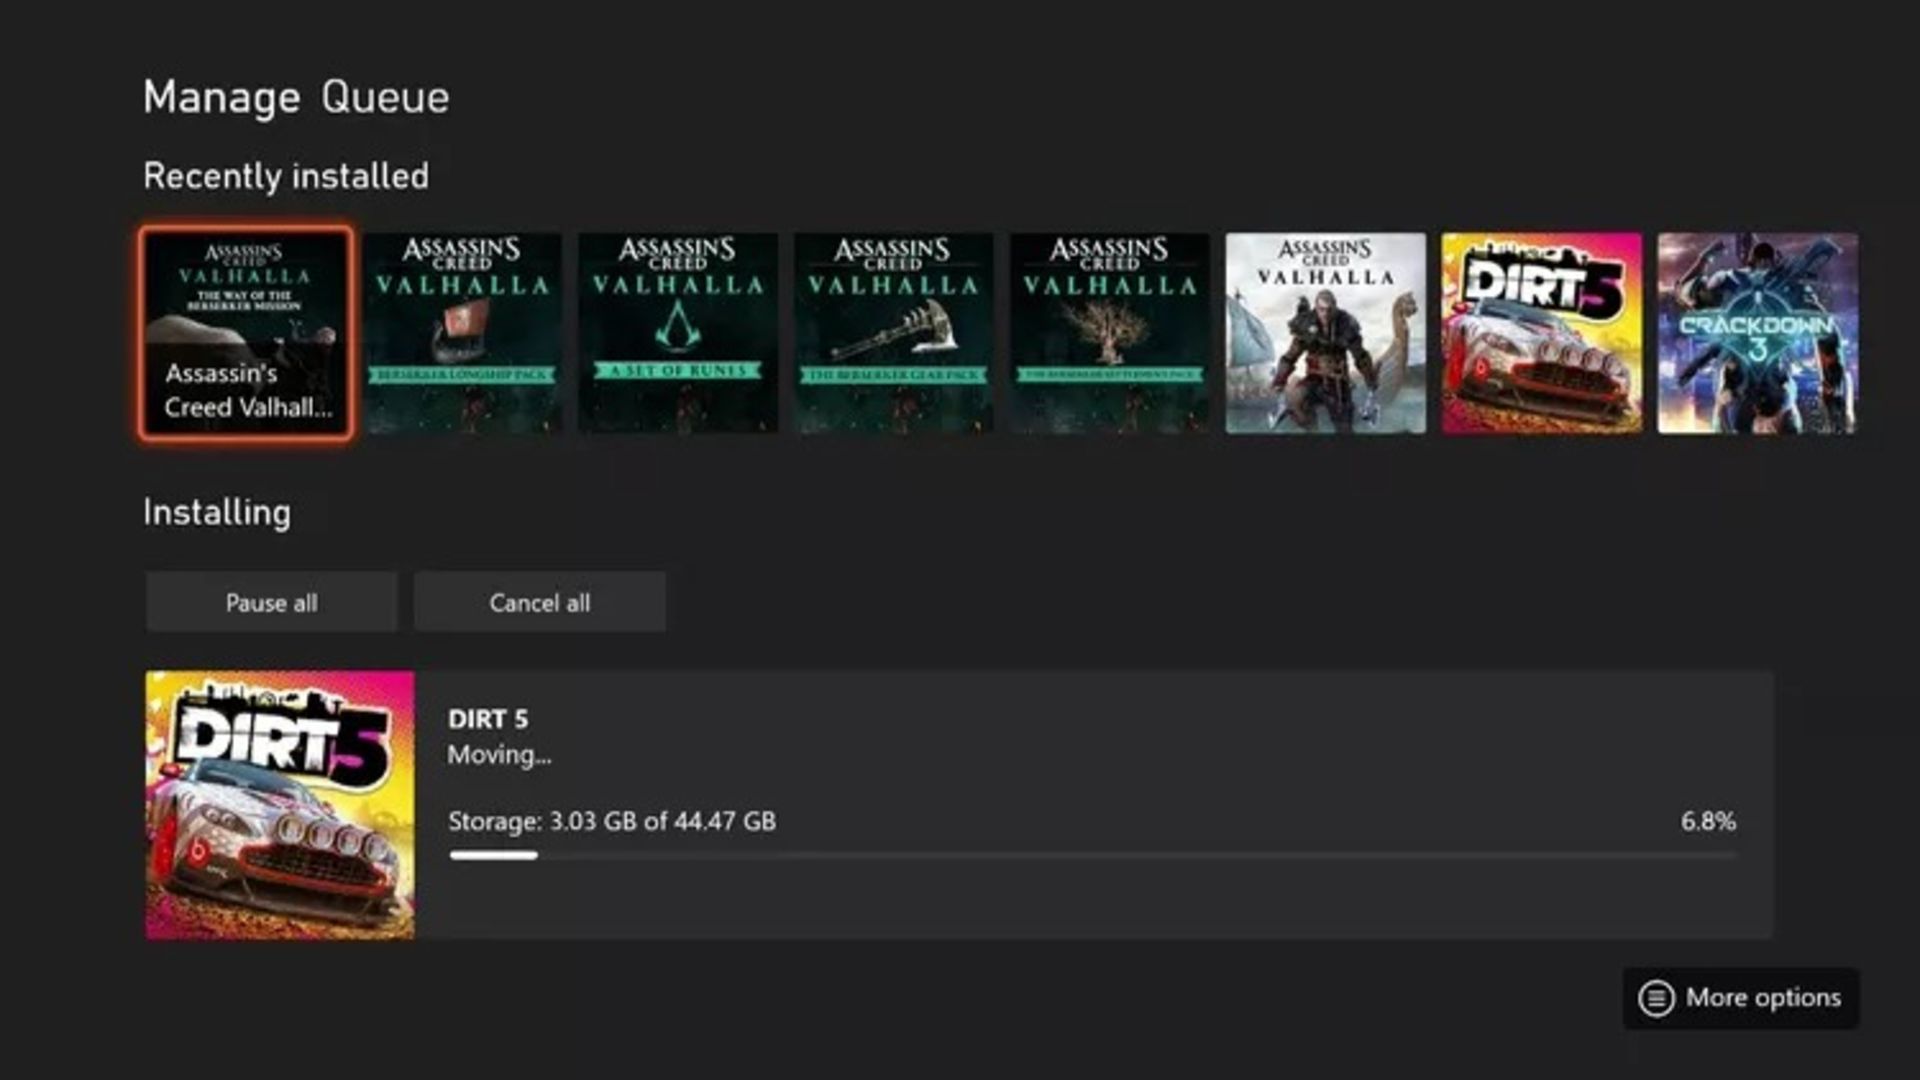Click the More options menu icon
This screenshot has height=1080, width=1920.
pos(1656,998)
